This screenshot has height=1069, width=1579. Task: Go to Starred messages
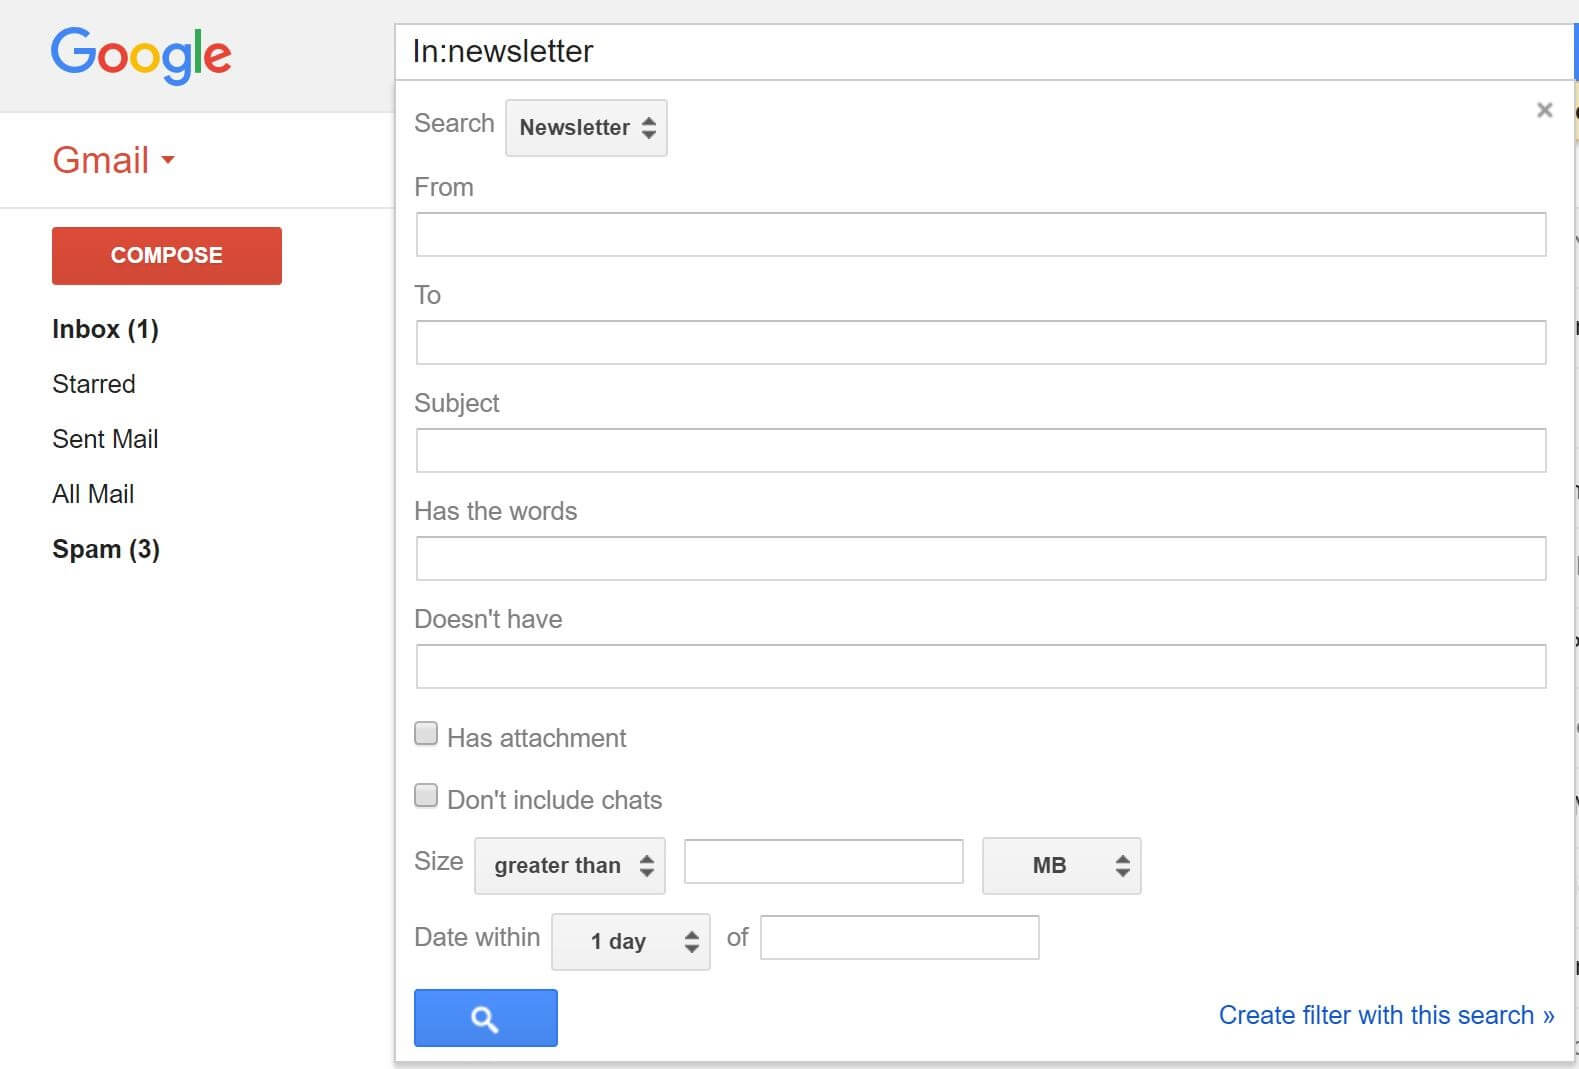coord(94,384)
